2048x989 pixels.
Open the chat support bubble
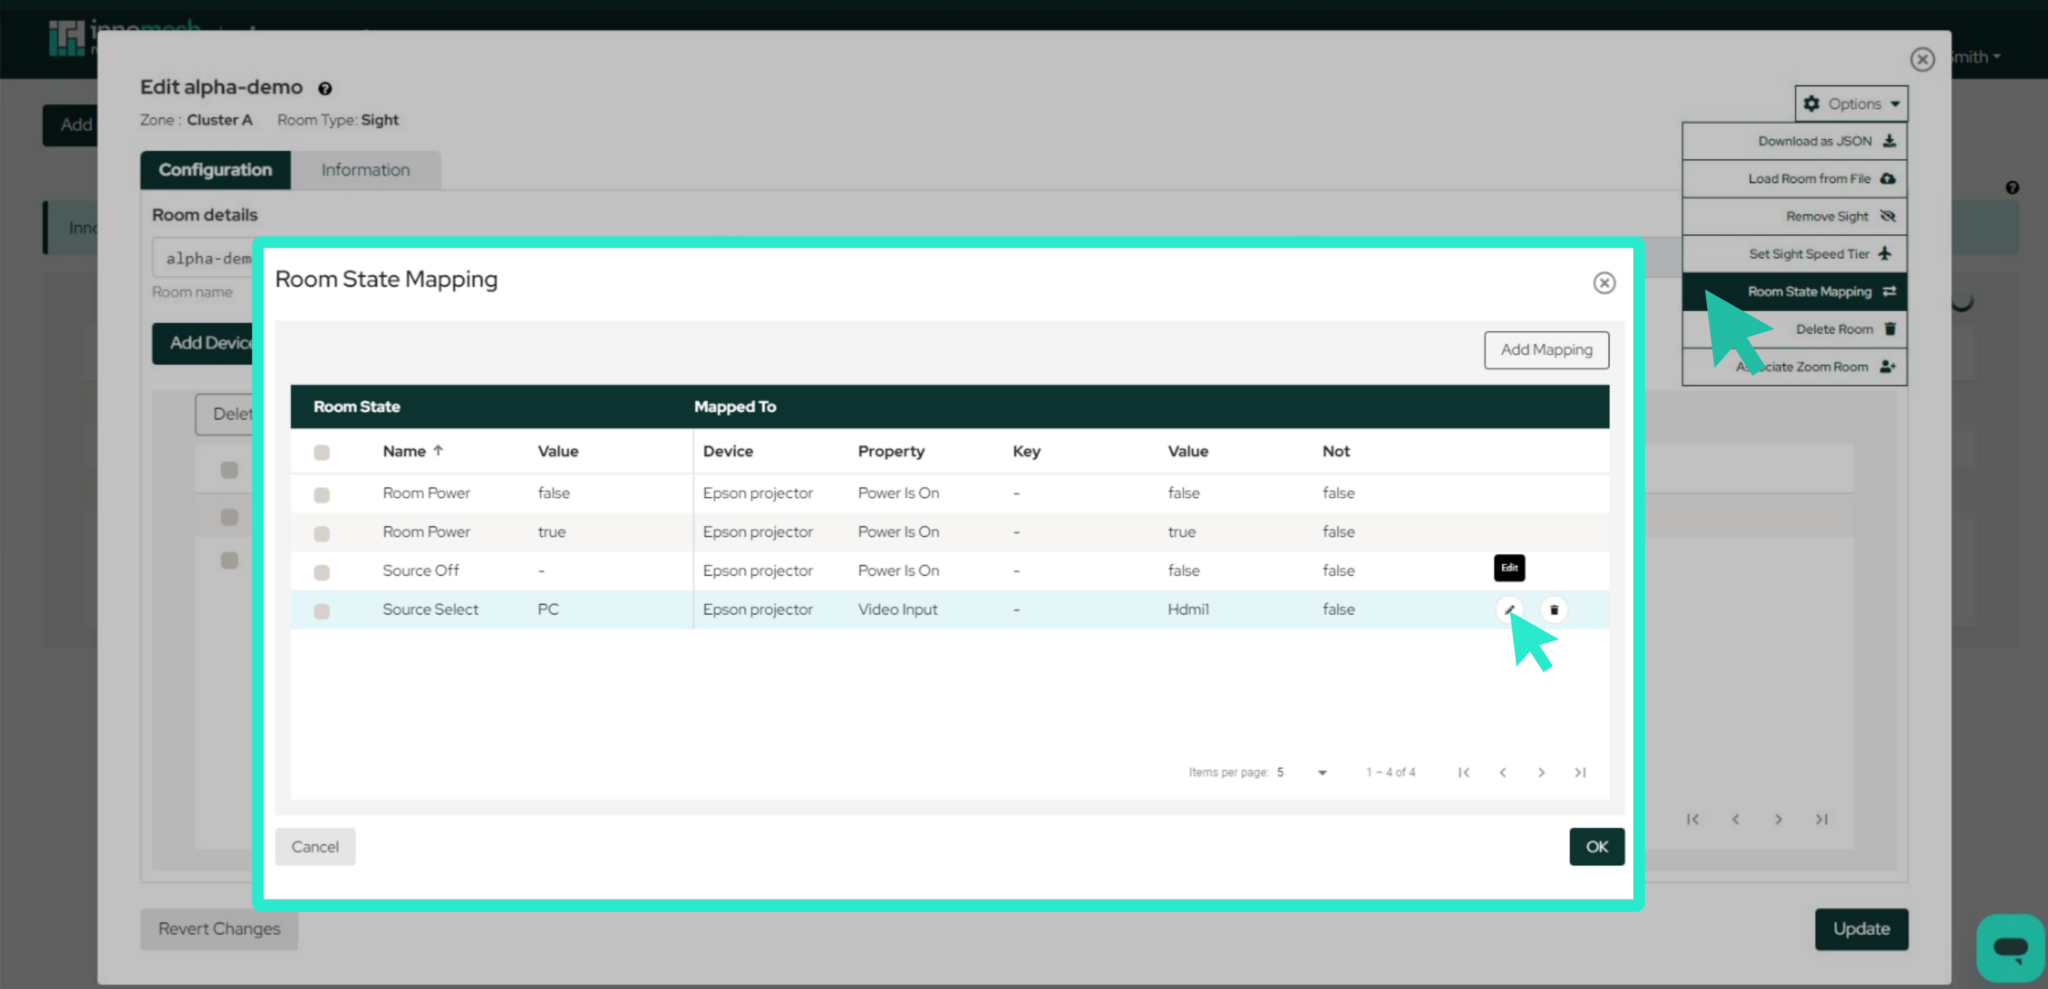[x=2009, y=947]
